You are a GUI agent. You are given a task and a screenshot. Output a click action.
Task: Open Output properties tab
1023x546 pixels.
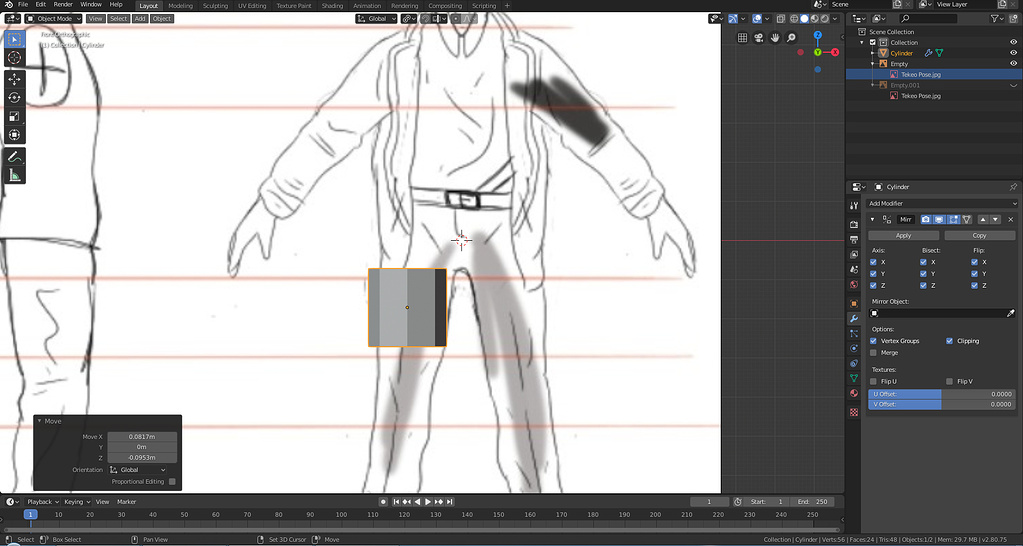click(x=854, y=239)
